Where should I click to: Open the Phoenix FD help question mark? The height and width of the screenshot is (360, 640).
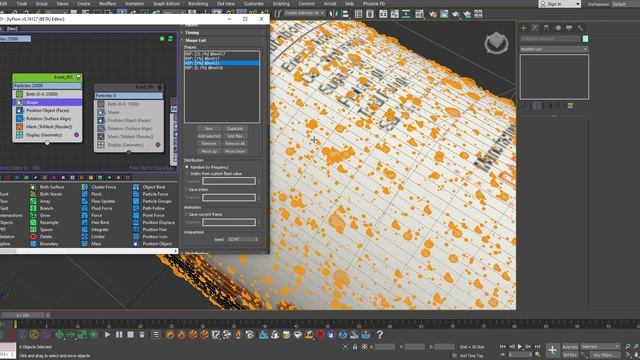[380, 335]
